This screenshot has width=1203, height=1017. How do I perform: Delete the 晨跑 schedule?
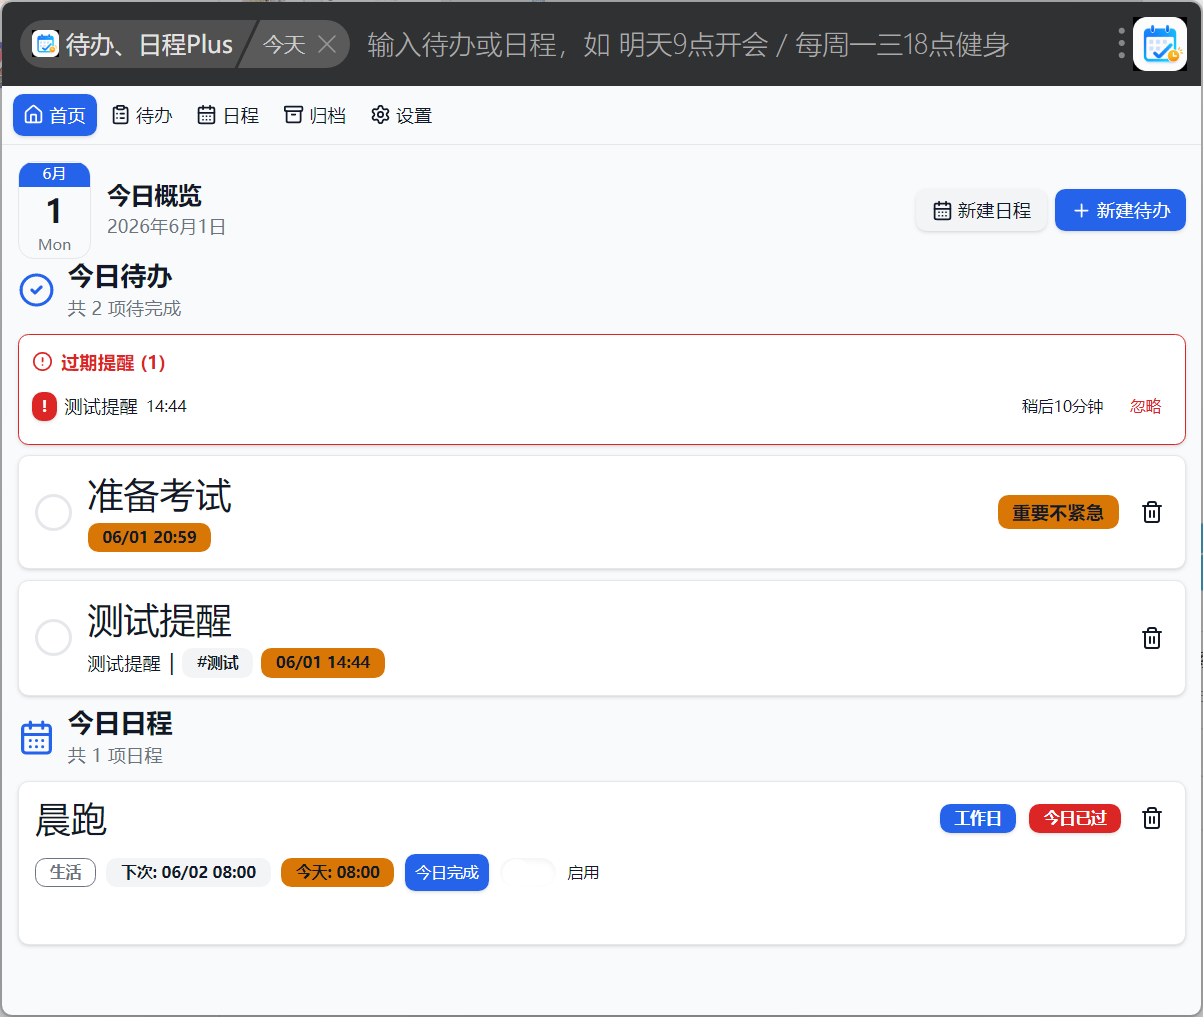(1152, 818)
